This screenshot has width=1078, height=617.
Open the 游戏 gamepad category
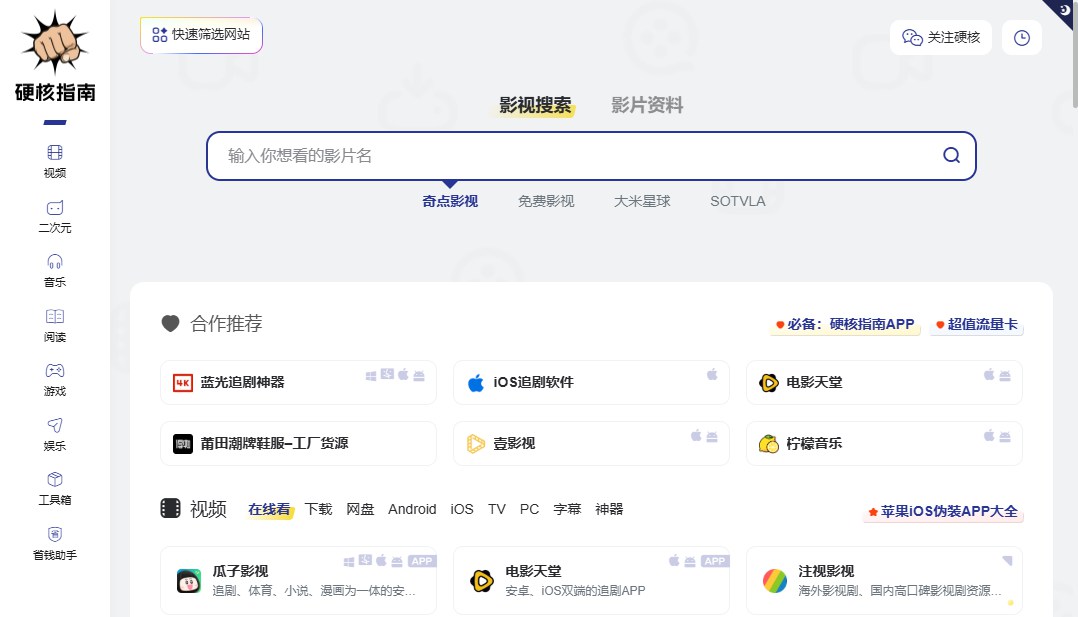click(55, 380)
